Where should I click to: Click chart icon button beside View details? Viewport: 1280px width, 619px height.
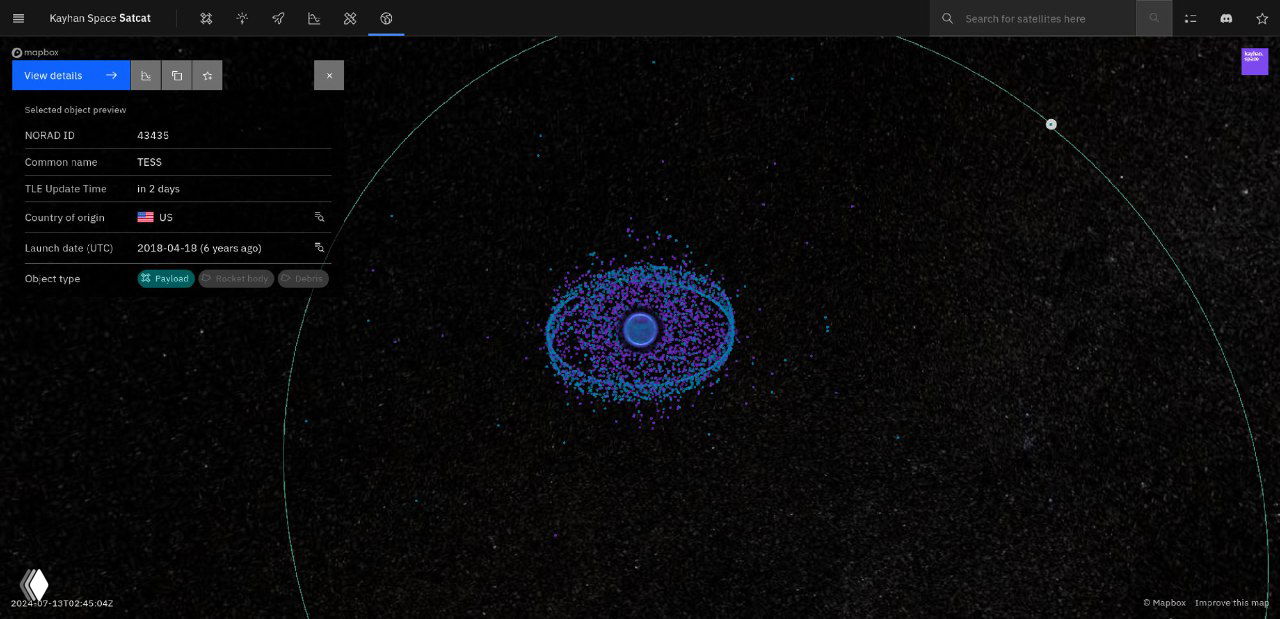(146, 75)
